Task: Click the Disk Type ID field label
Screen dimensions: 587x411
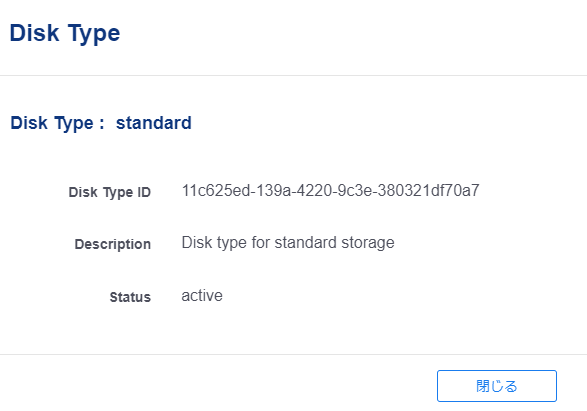Action: click(110, 192)
